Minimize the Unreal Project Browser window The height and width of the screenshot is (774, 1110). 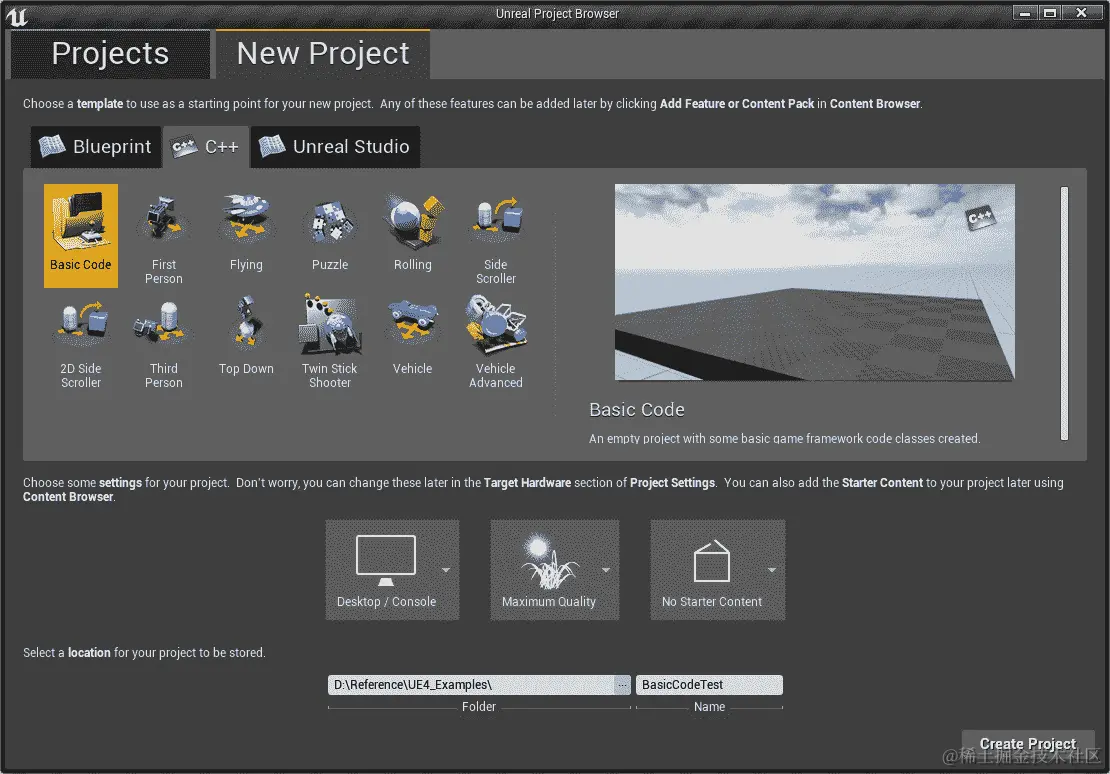click(1024, 13)
